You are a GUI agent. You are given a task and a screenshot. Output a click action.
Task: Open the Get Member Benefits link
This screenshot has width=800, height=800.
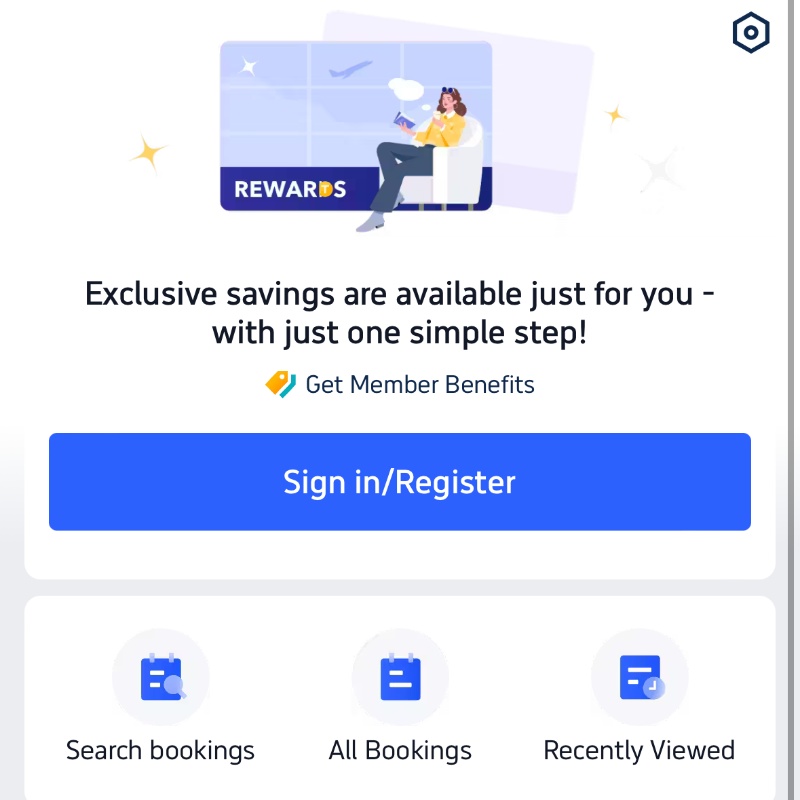pos(419,384)
